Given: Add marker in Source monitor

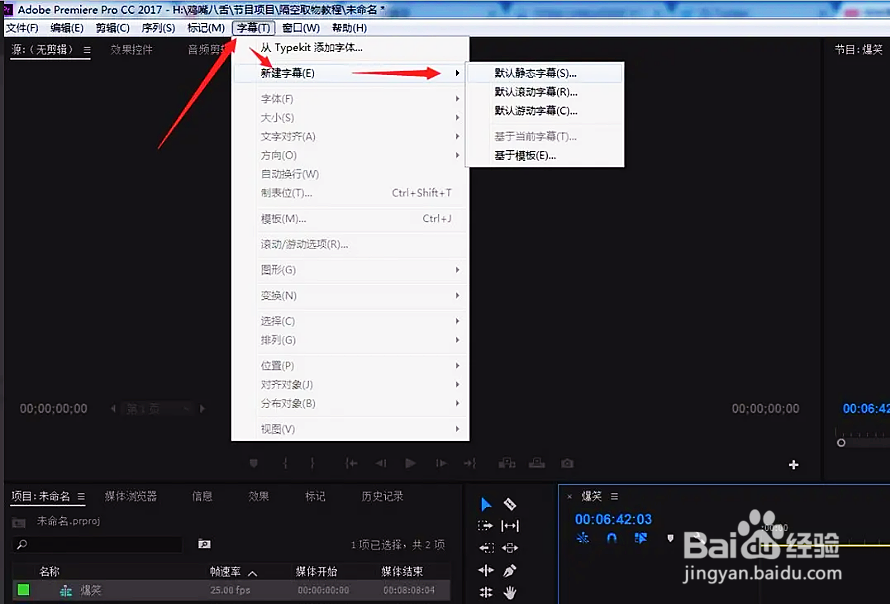Looking at the screenshot, I should pos(254,463).
